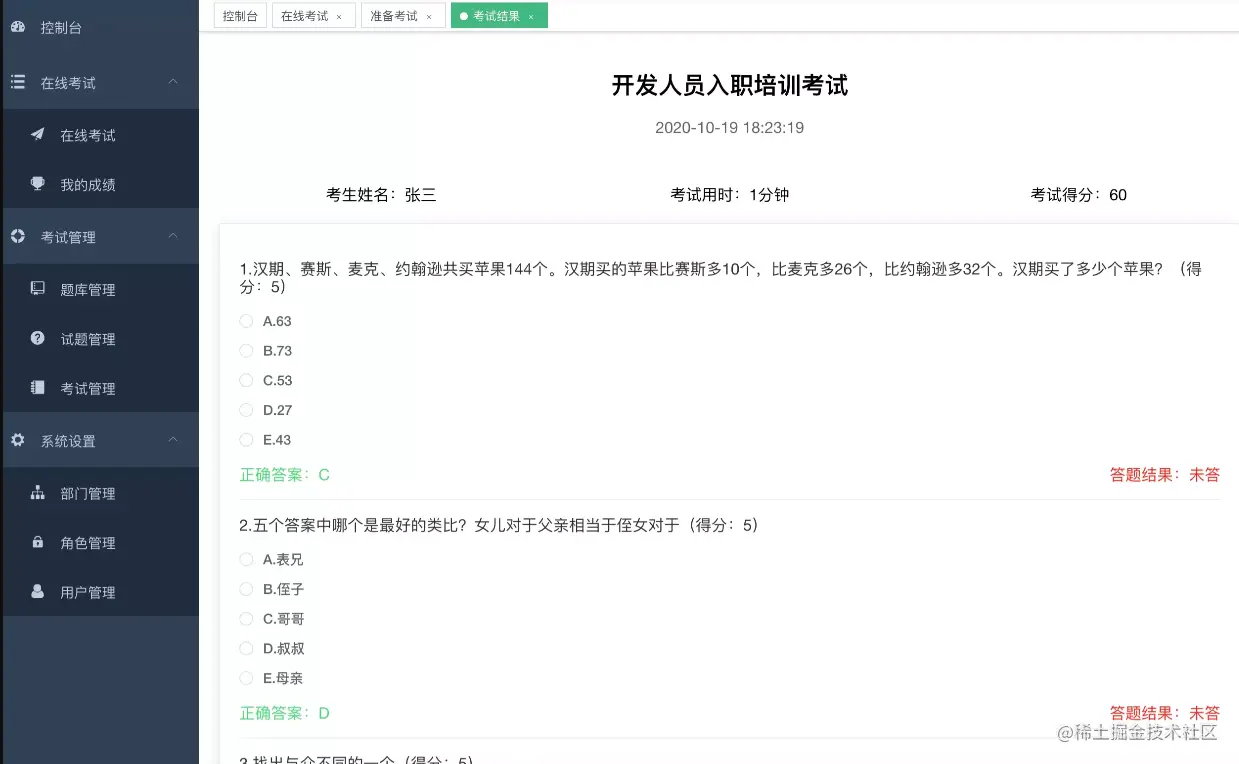Collapse the 在线考试 sidebar group arrow
The width and height of the screenshot is (1239, 764).
(x=173, y=82)
